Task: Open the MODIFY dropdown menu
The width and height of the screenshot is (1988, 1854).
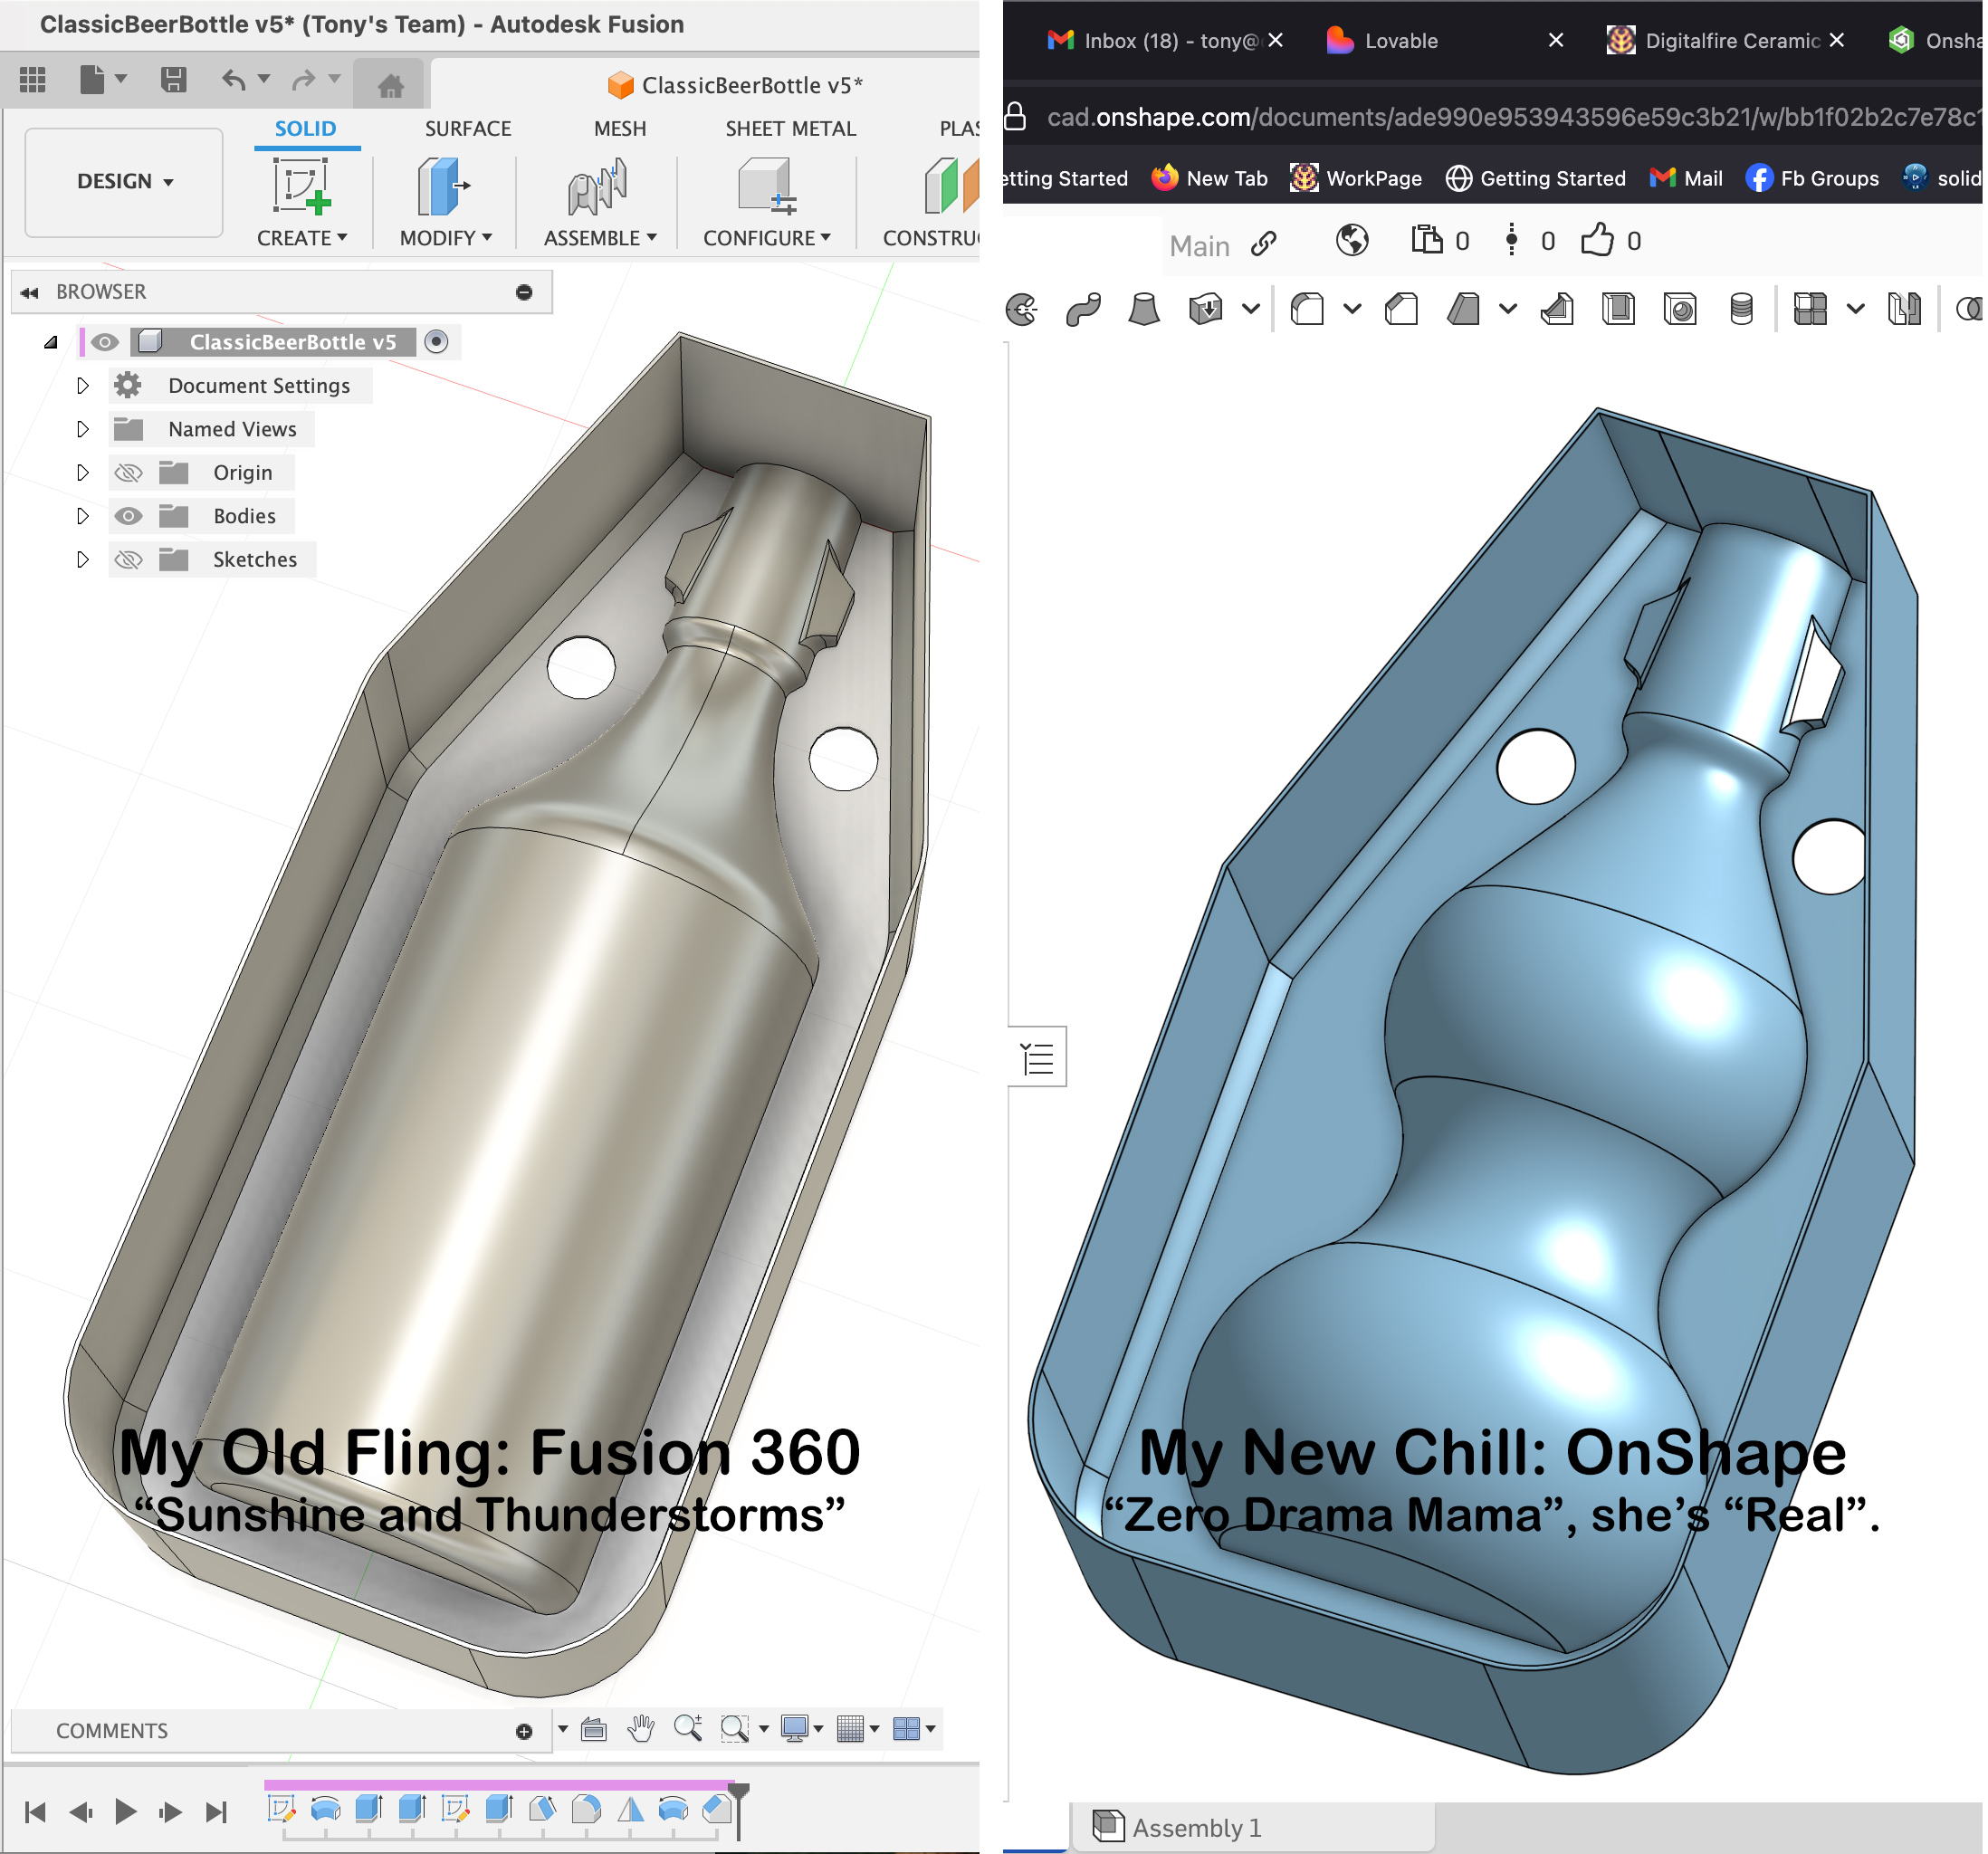Action: tap(446, 238)
